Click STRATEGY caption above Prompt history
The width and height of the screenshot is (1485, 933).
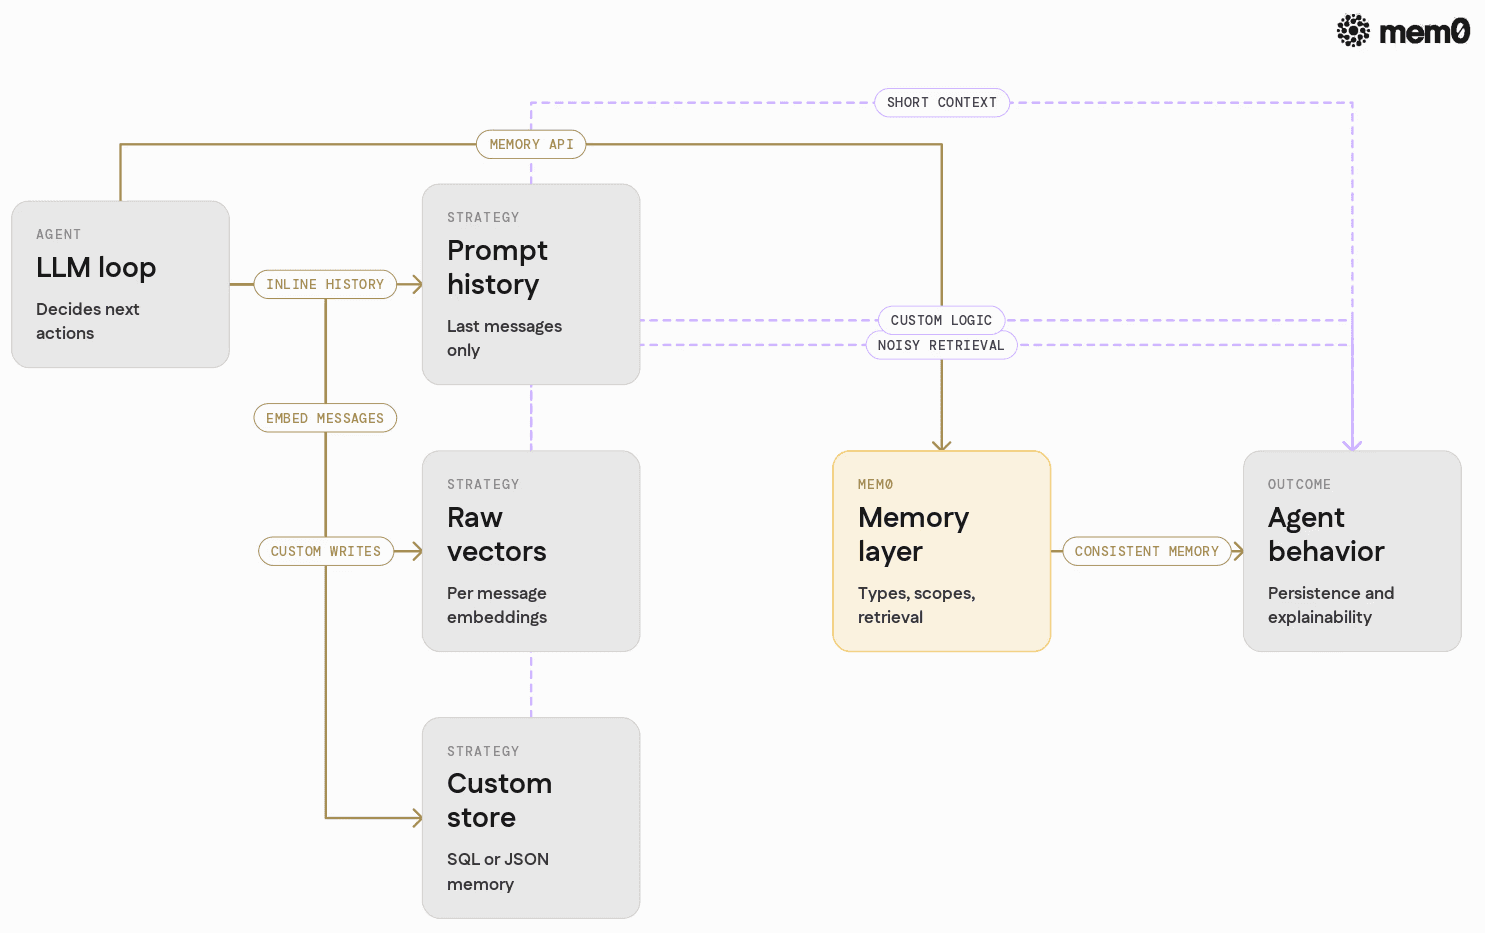coord(483,218)
